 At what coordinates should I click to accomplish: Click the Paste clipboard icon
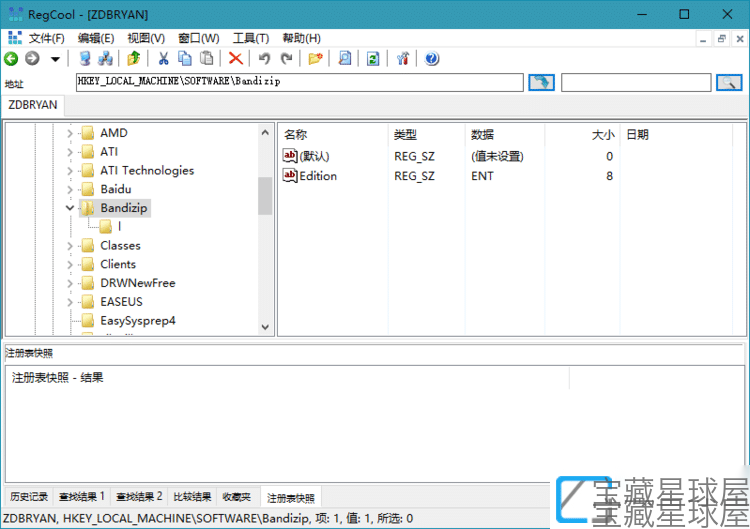point(206,59)
